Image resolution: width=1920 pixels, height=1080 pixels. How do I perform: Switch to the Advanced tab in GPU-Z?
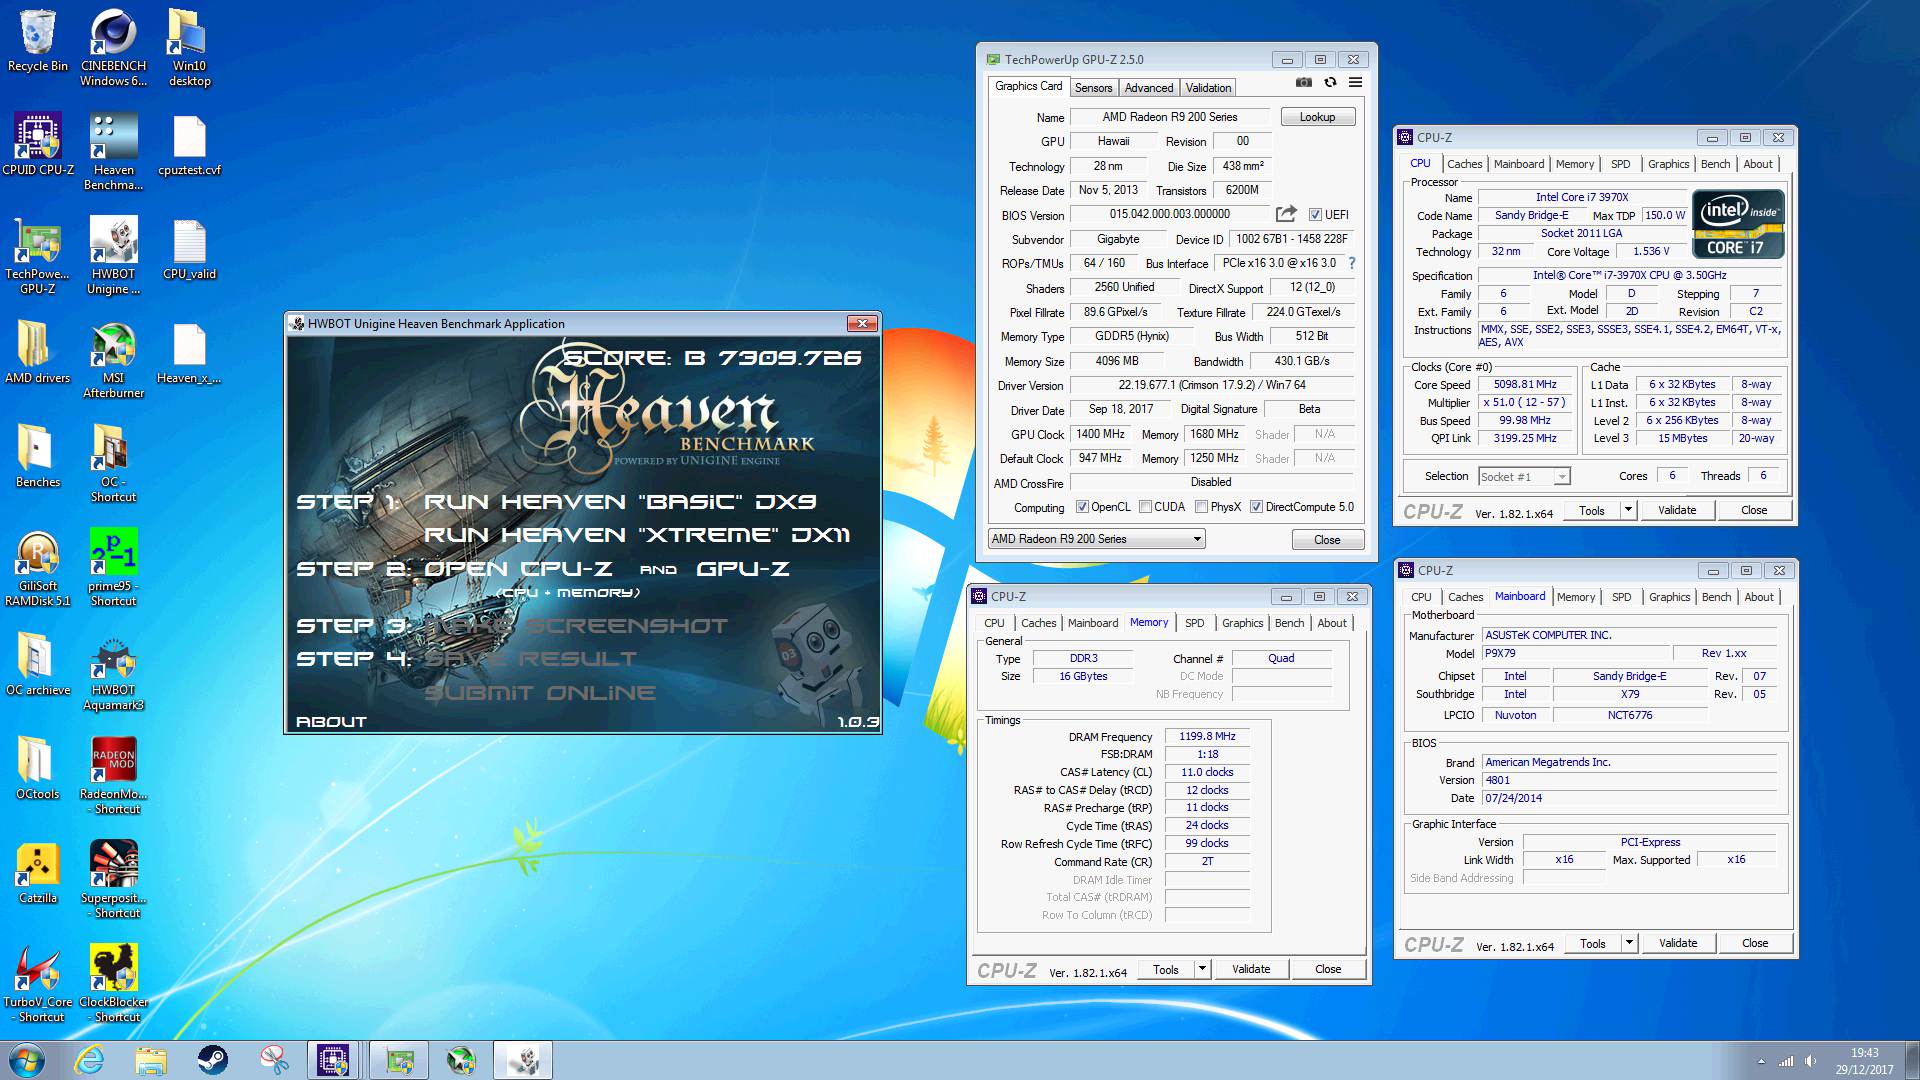(x=1149, y=88)
